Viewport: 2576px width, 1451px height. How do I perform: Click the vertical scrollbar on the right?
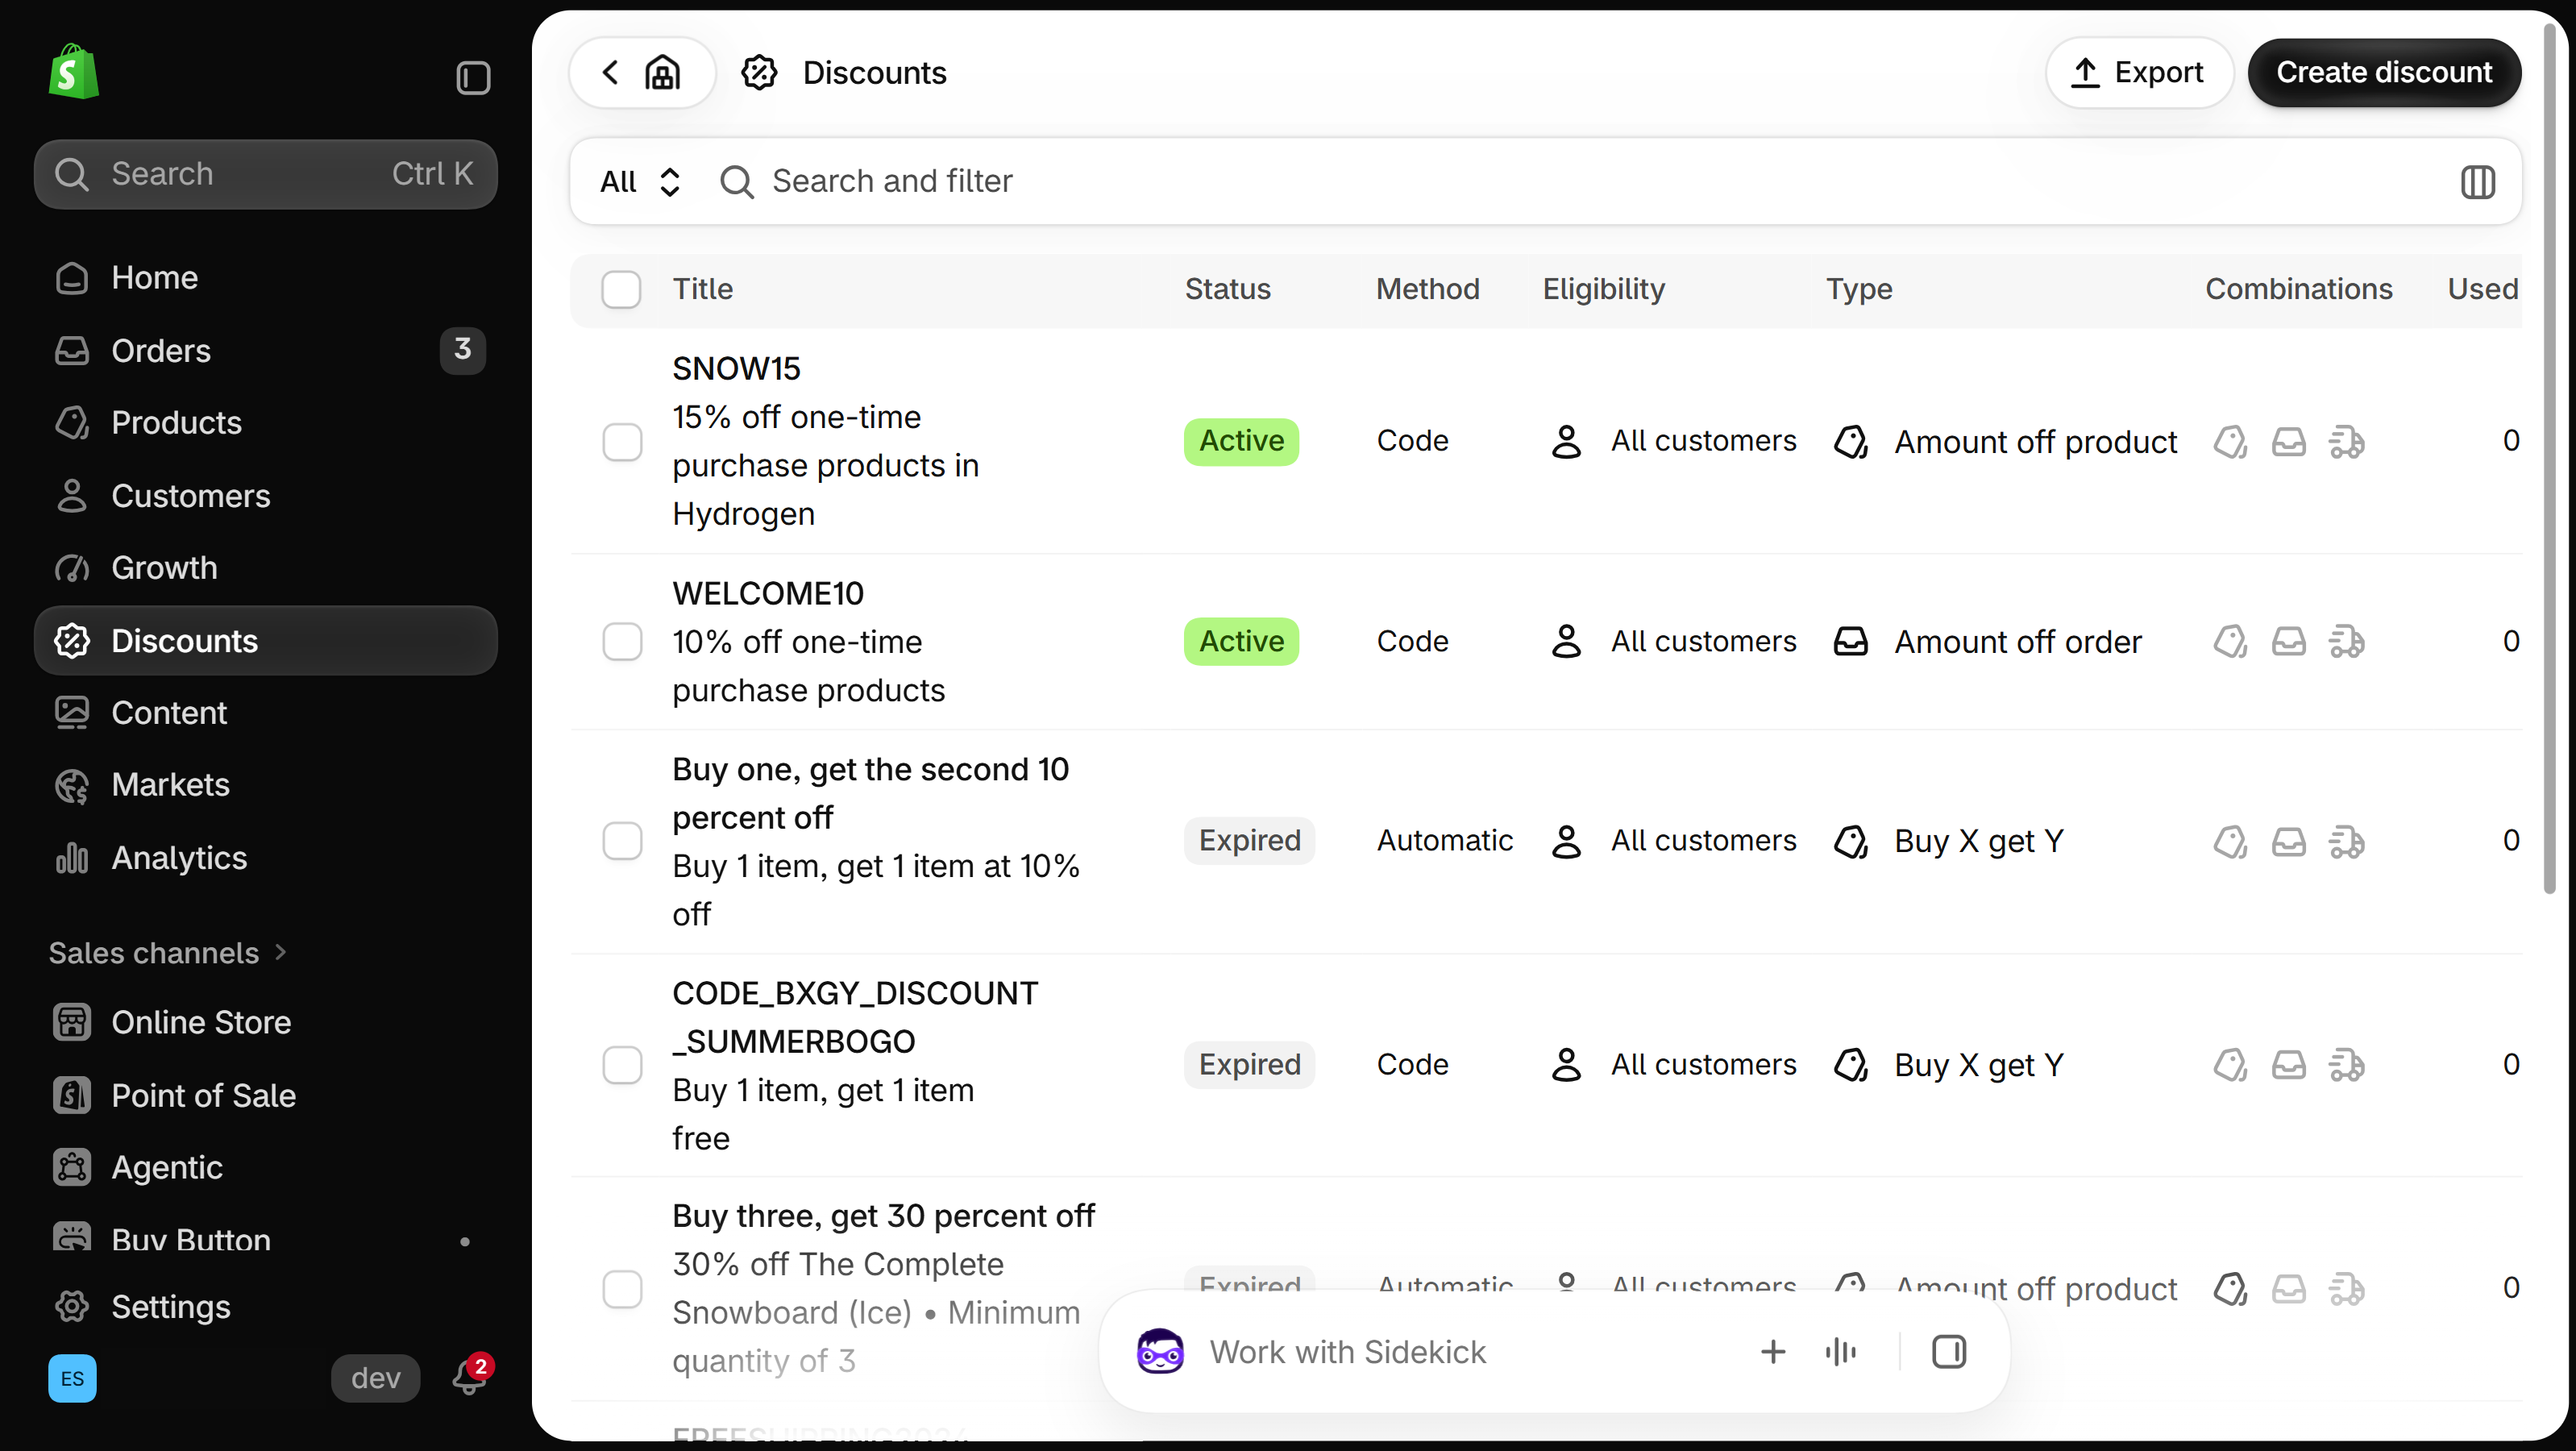pyautogui.click(x=2549, y=460)
